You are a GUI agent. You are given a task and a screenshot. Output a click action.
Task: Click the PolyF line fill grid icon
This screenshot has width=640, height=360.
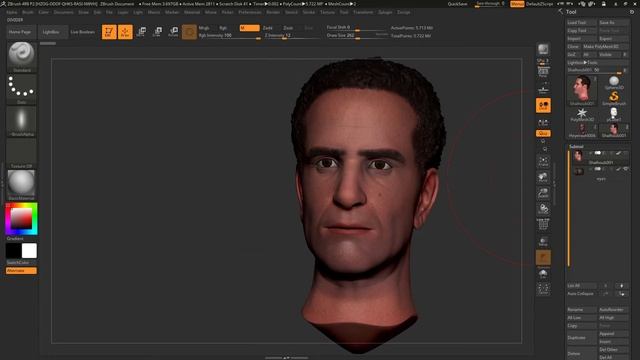point(543,224)
